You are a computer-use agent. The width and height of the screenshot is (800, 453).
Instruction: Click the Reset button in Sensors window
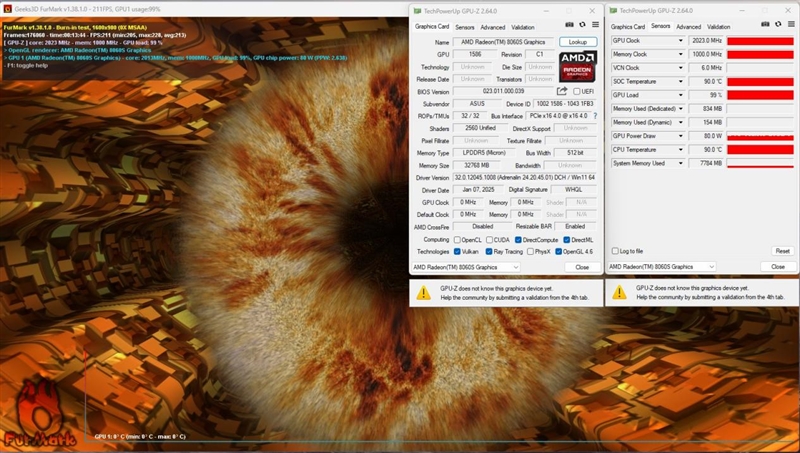coord(781,251)
